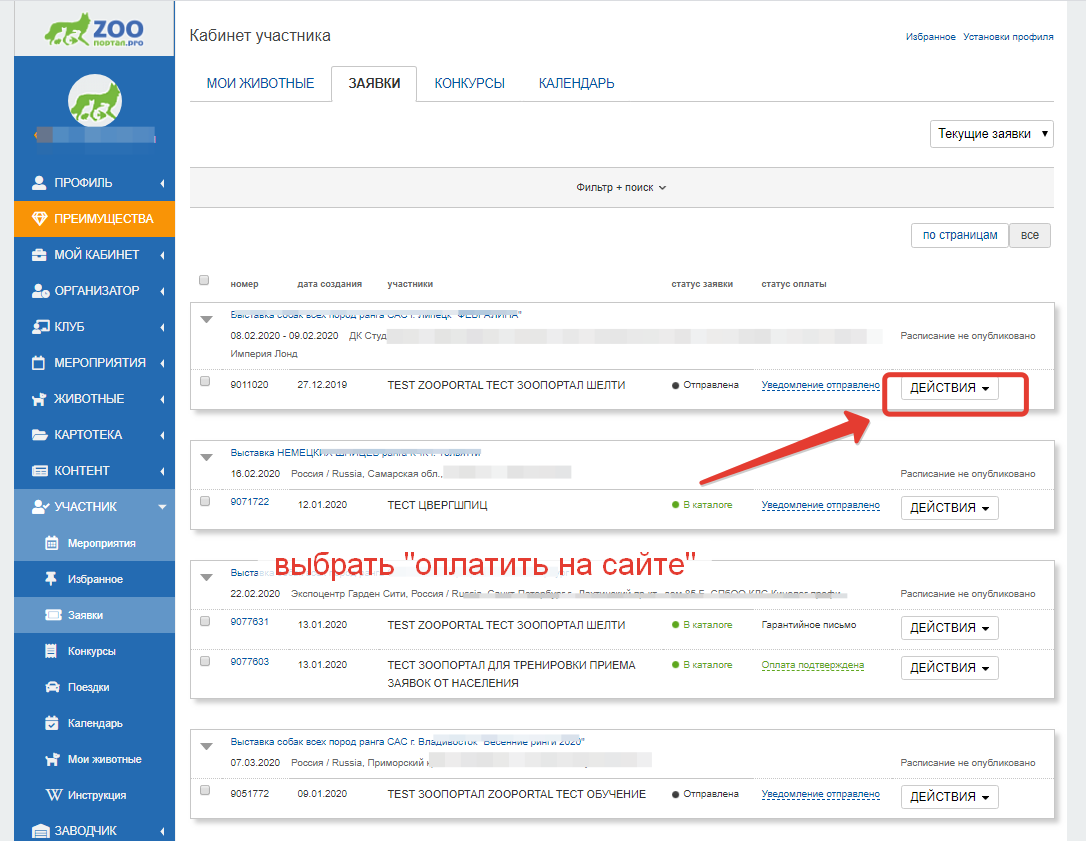Open ДЕЙСТВИЯ dropdown for application 9071722
Image resolution: width=1086 pixels, height=841 pixels.
click(x=949, y=508)
